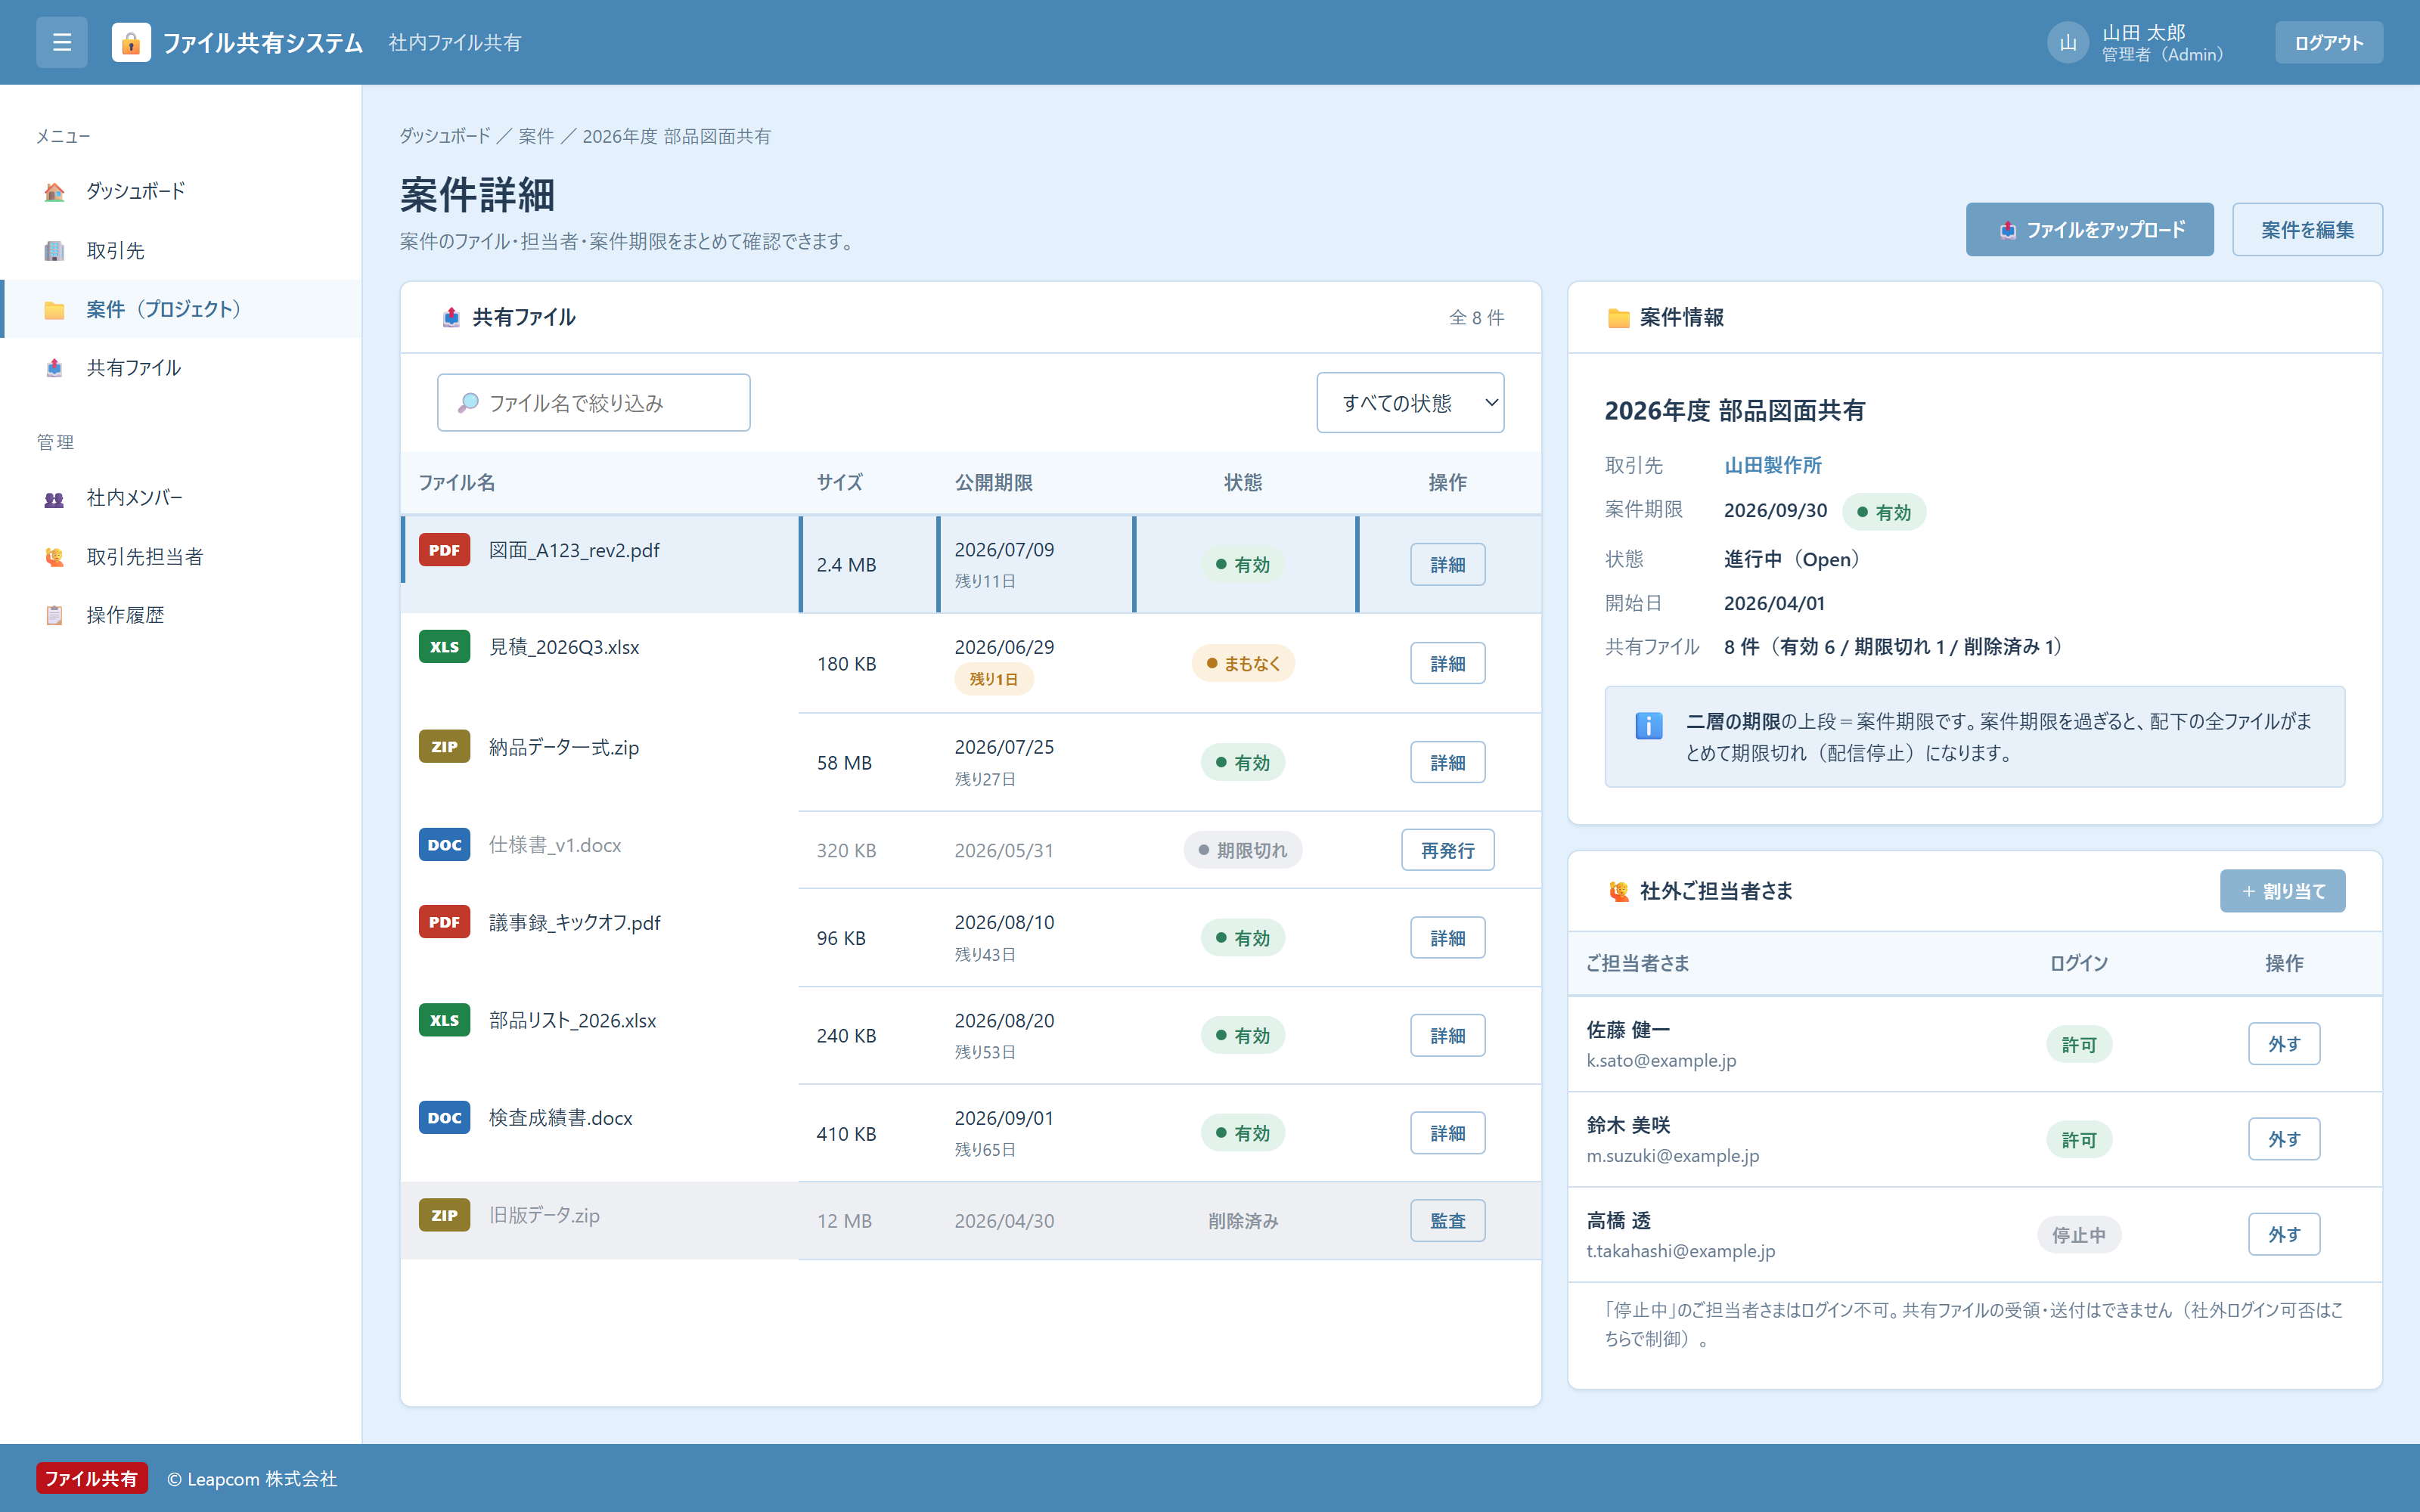
Task: Open 詳細 for 部品リスト_2026.xlsx
Action: [1447, 1036]
